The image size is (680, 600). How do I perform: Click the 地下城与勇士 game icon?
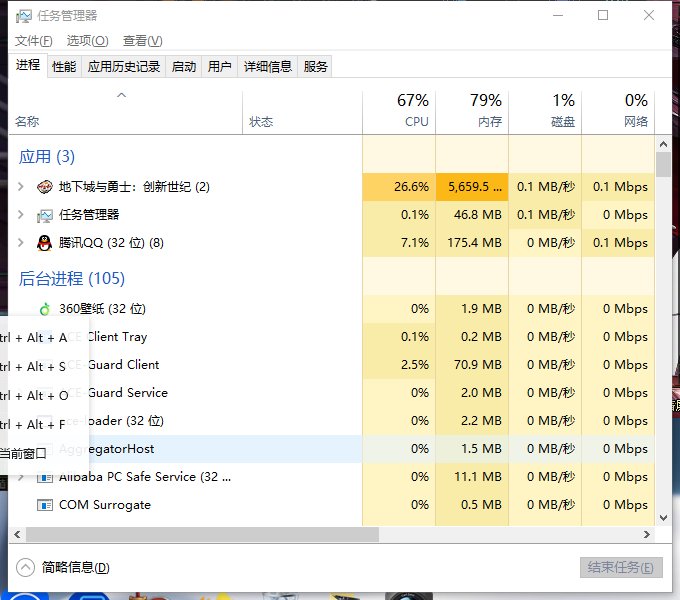click(x=45, y=187)
